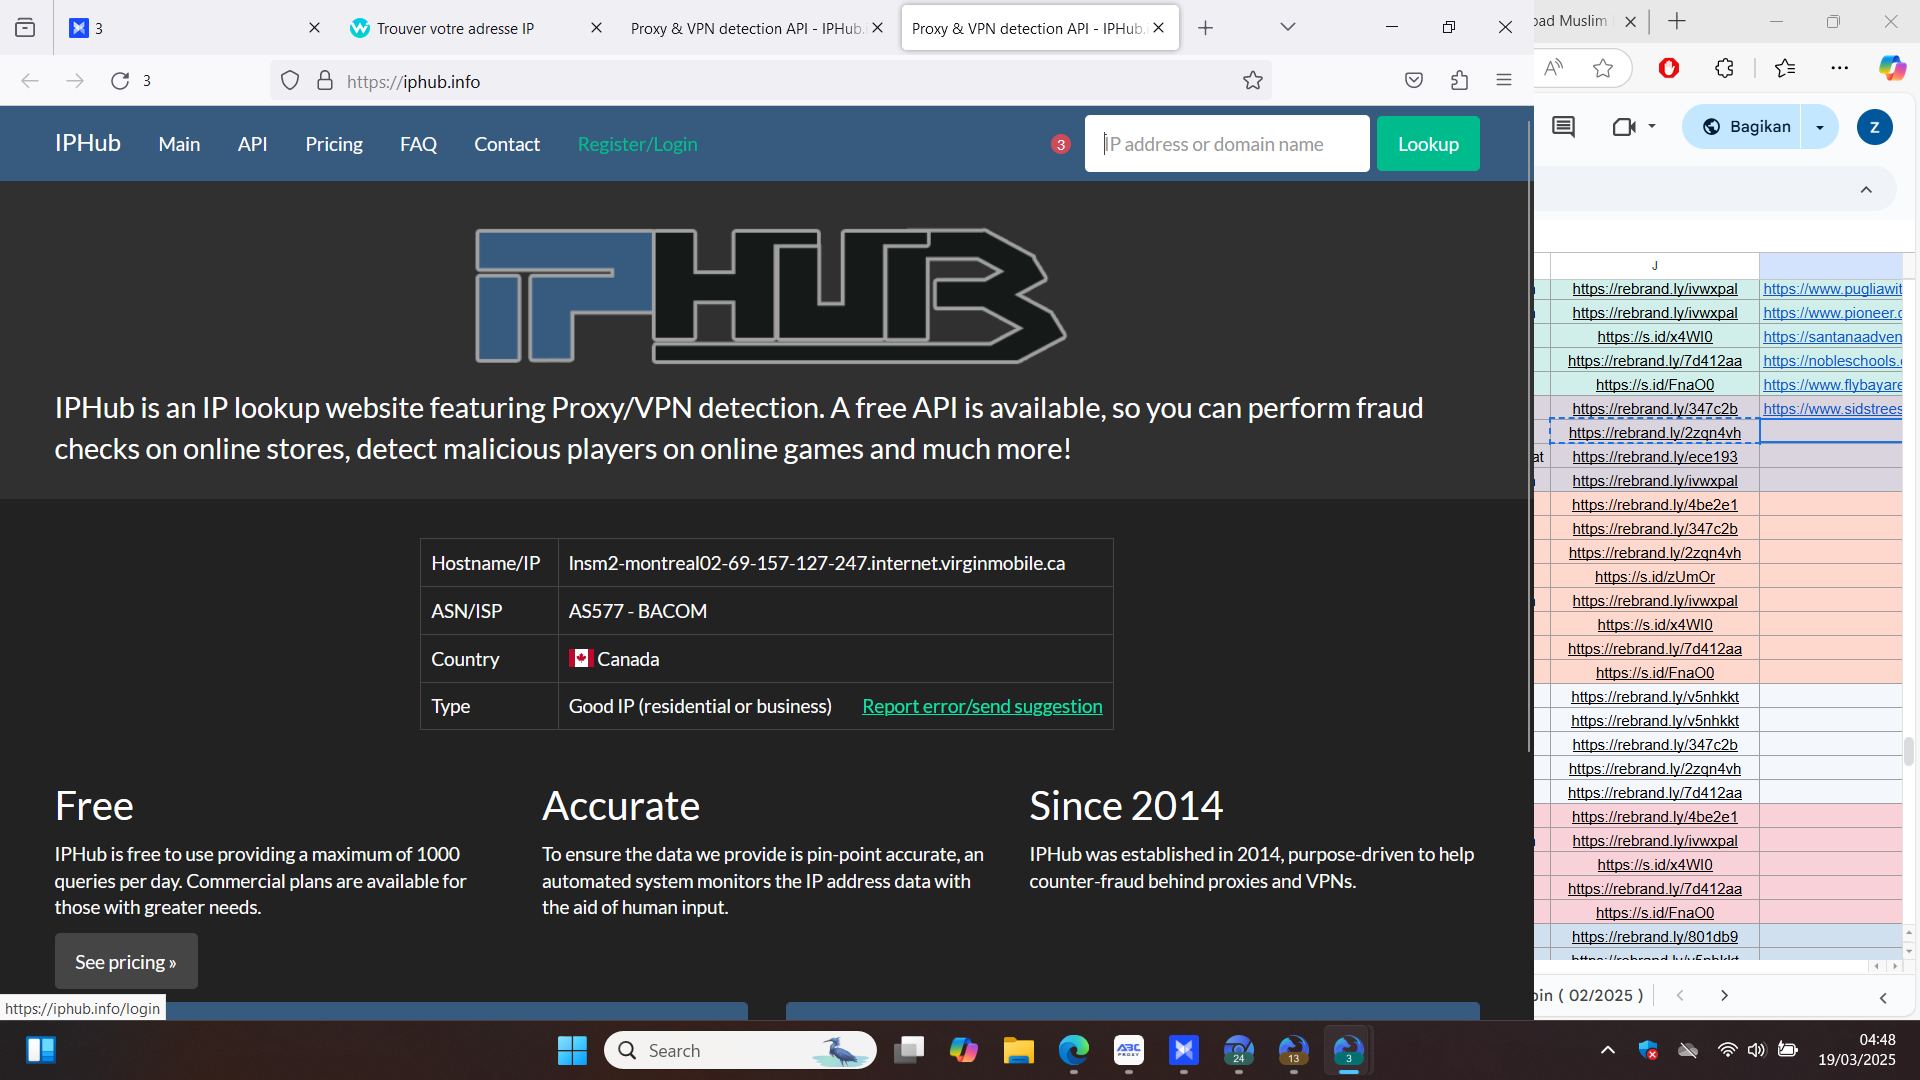
Task: Close the 'Trouver votre adresse IP' tab
Action: coord(596,28)
